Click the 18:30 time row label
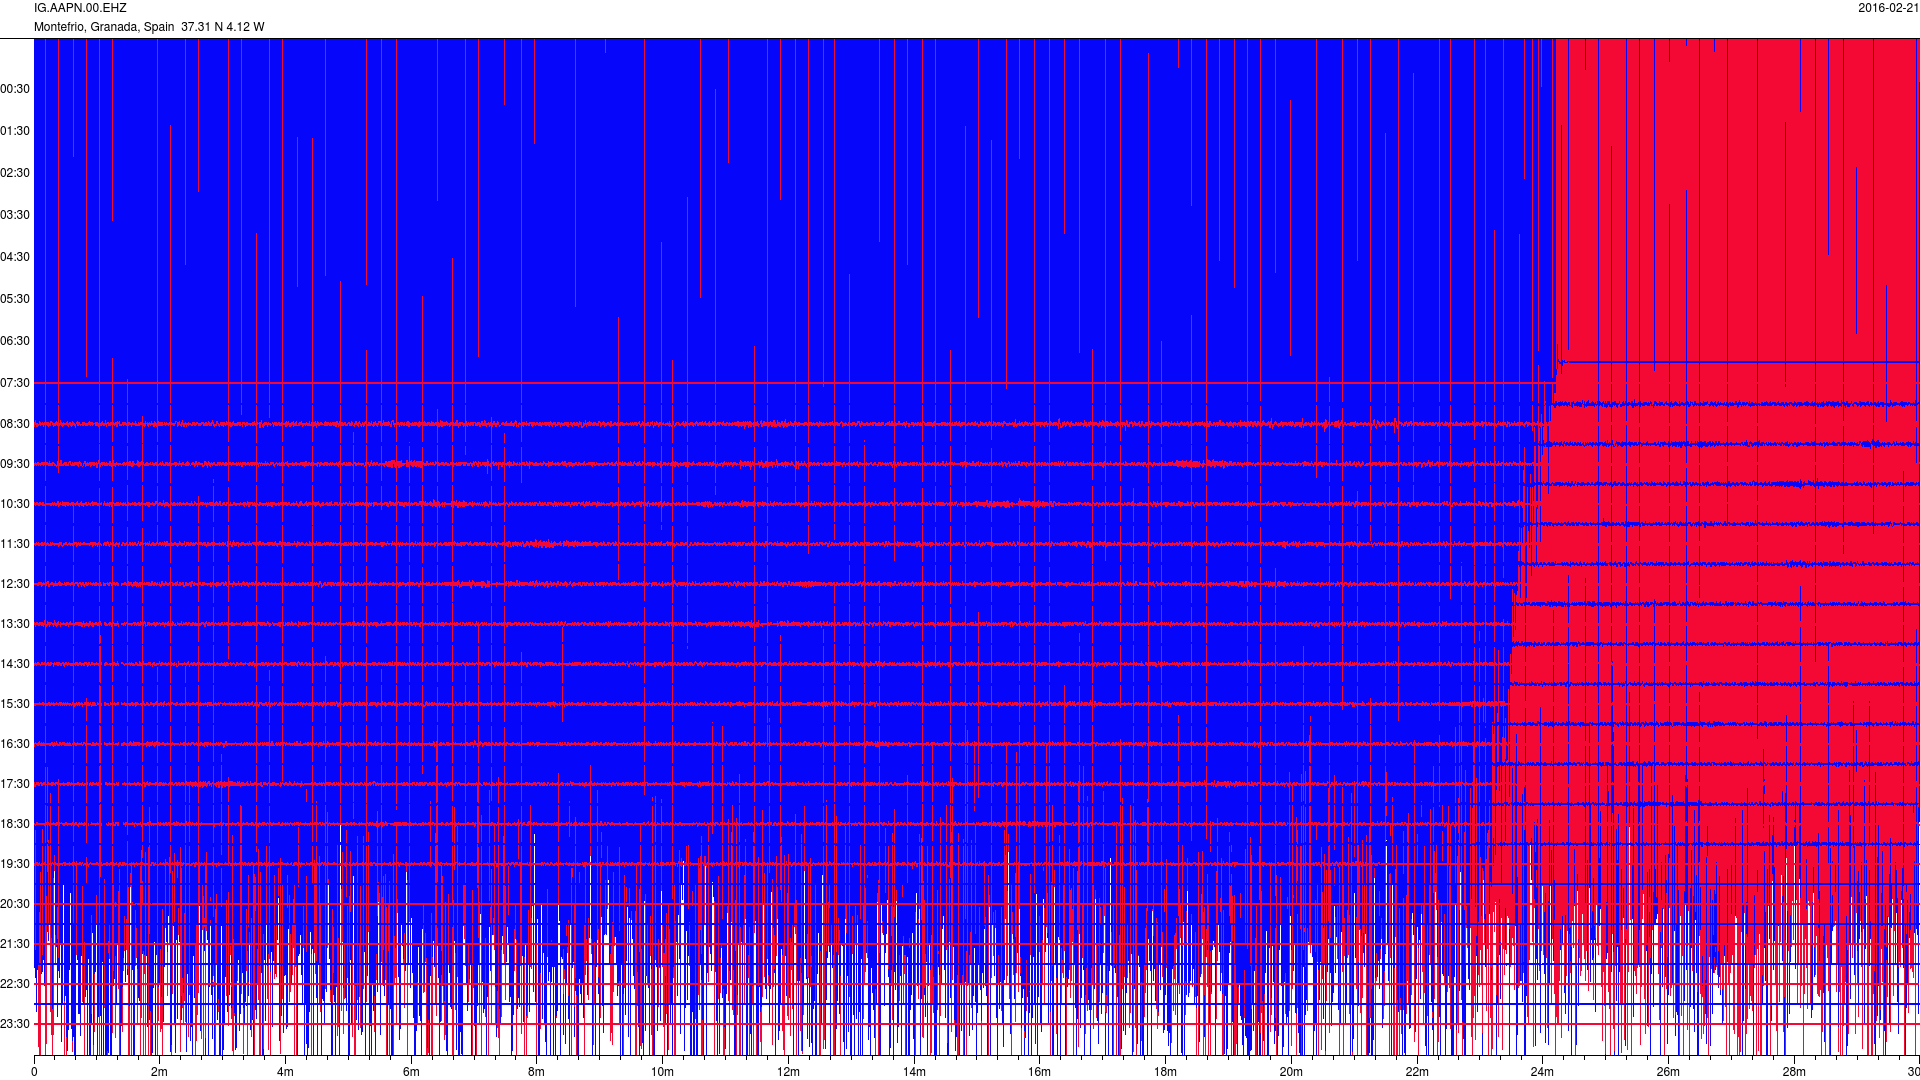1920x1080 pixels. [15, 824]
